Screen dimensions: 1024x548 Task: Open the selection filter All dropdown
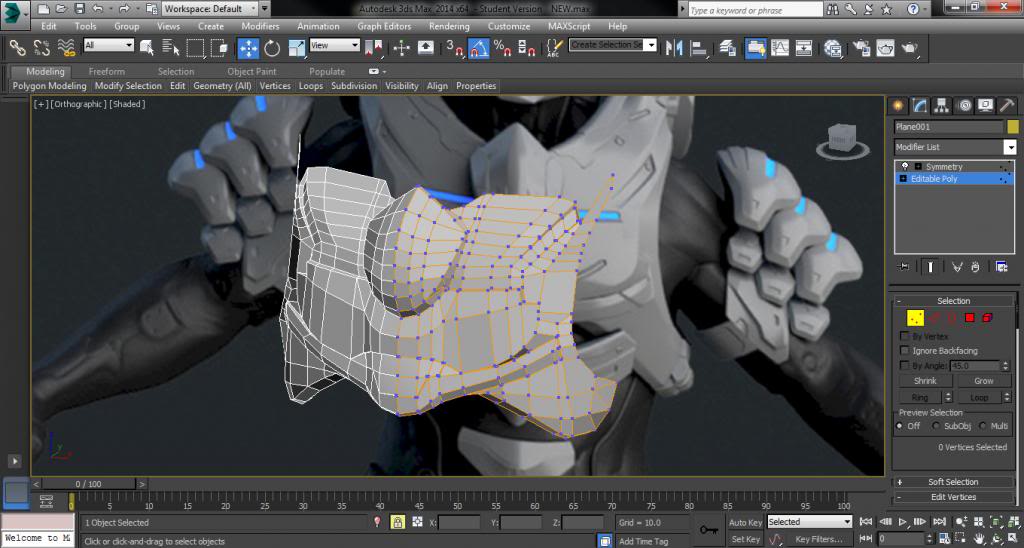tap(109, 46)
